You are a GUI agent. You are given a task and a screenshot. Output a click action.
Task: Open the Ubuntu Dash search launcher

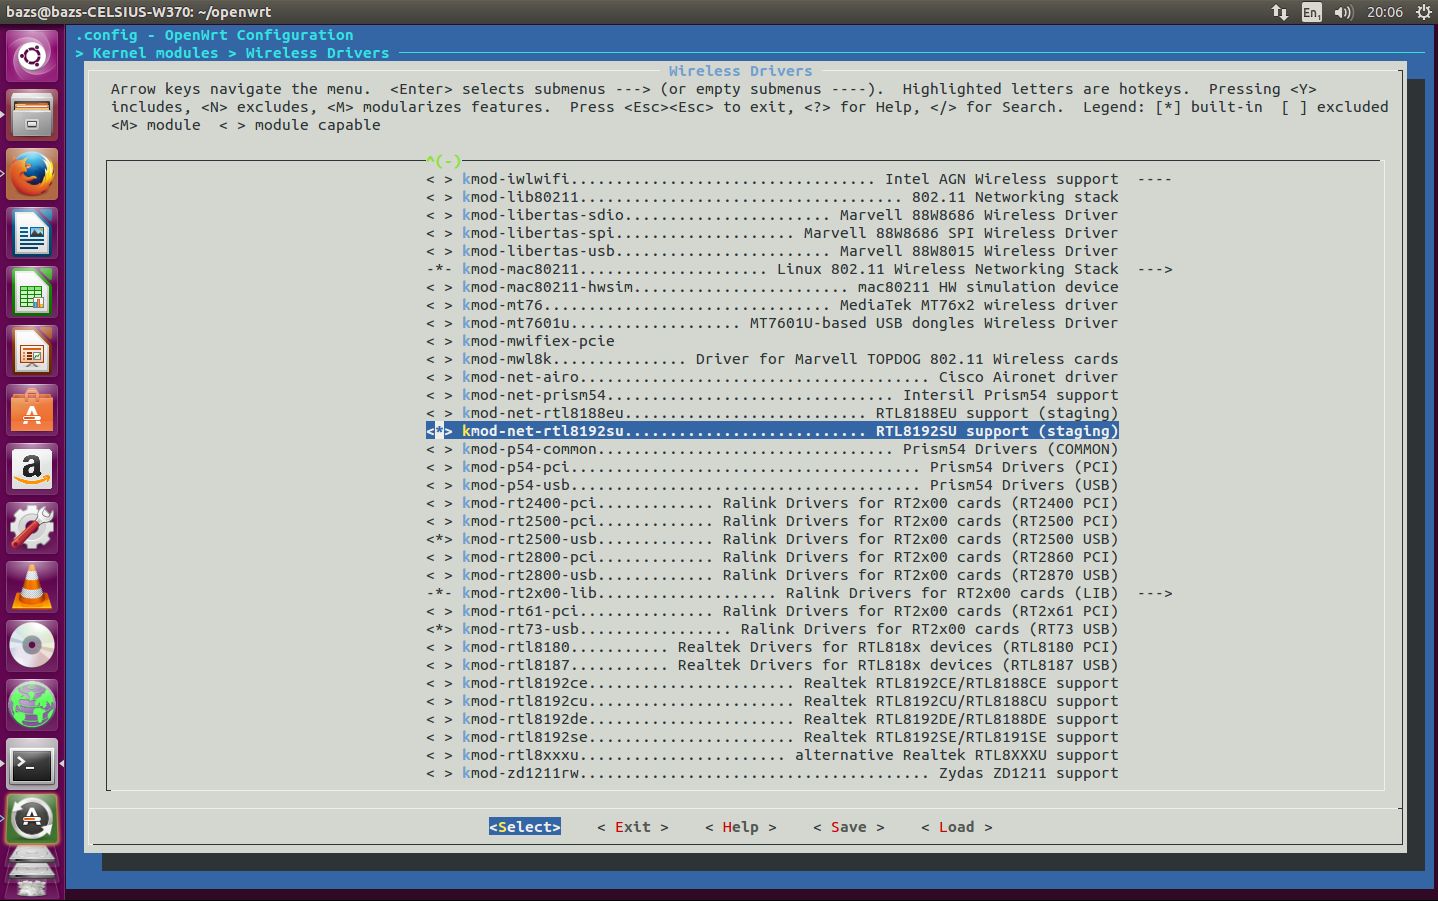[x=32, y=55]
